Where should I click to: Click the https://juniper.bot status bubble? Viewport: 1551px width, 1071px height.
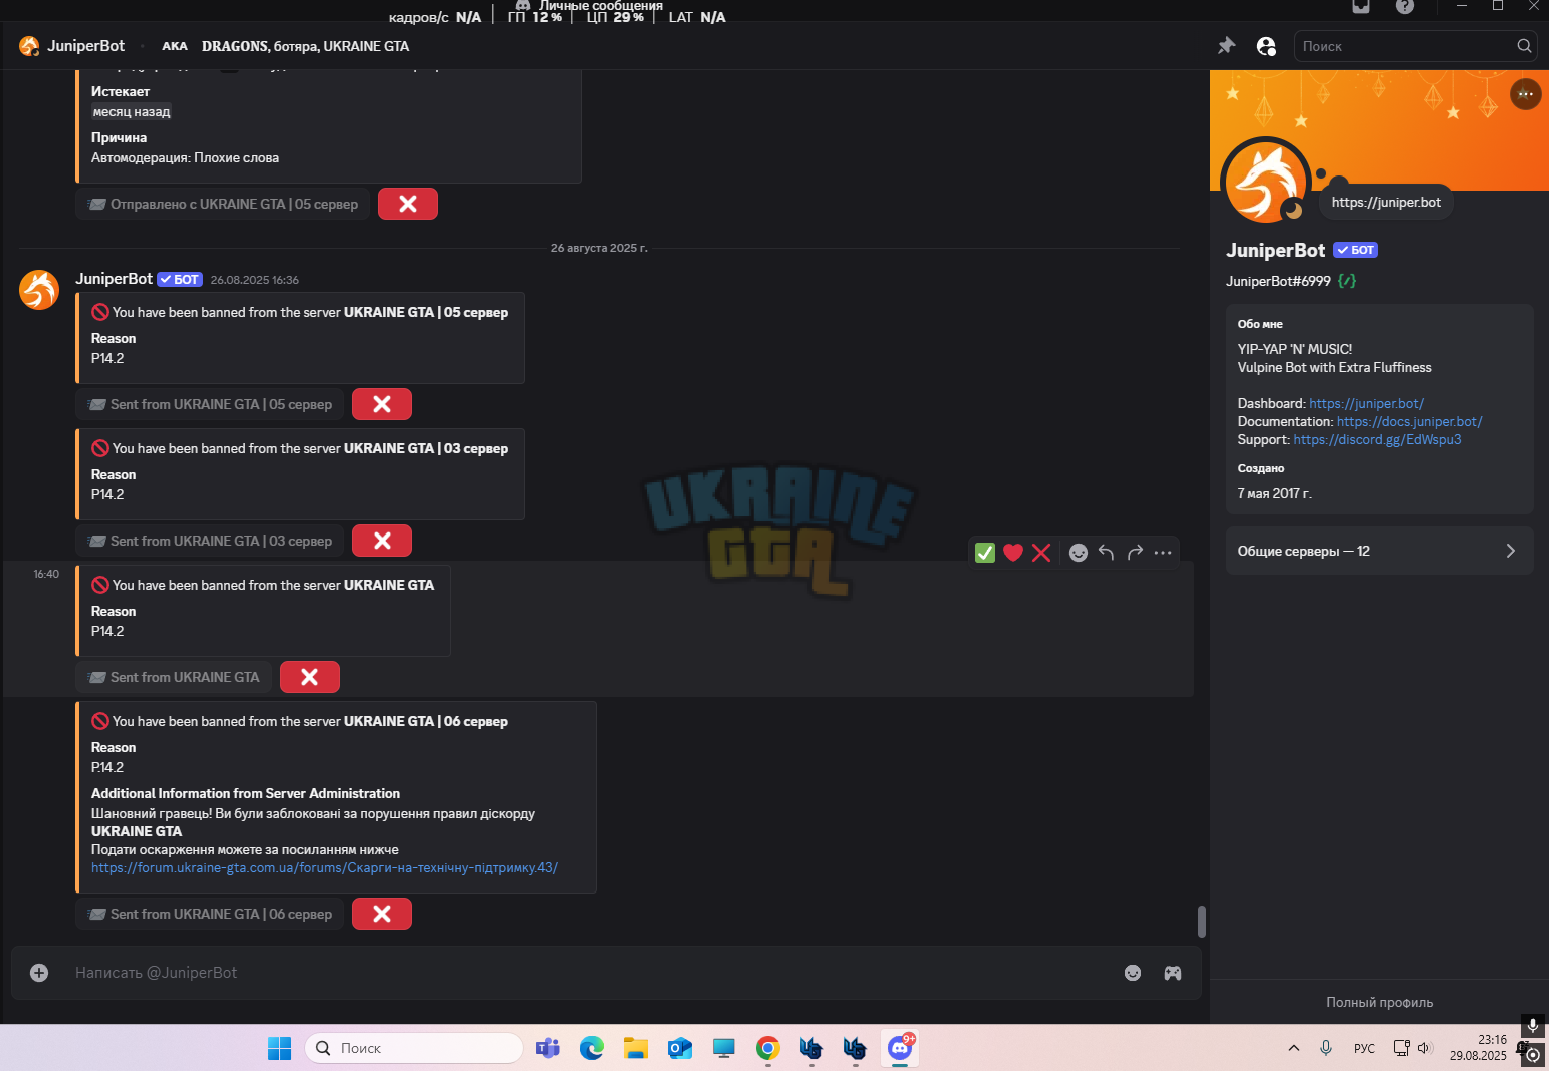click(1386, 202)
